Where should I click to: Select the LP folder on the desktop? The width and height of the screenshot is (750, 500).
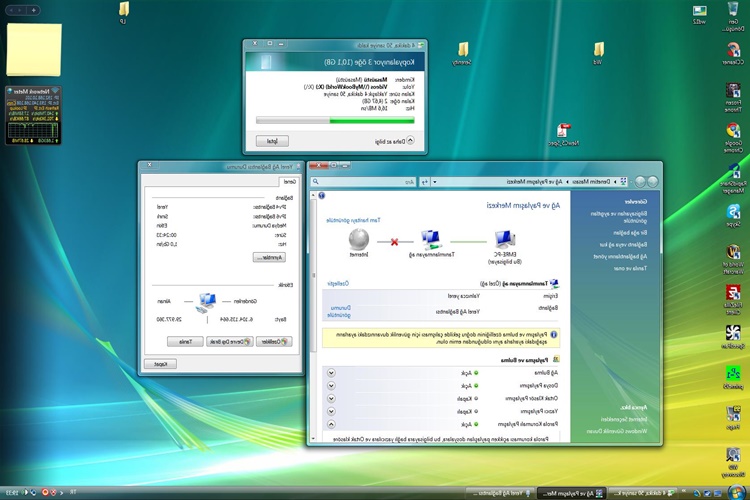123,12
